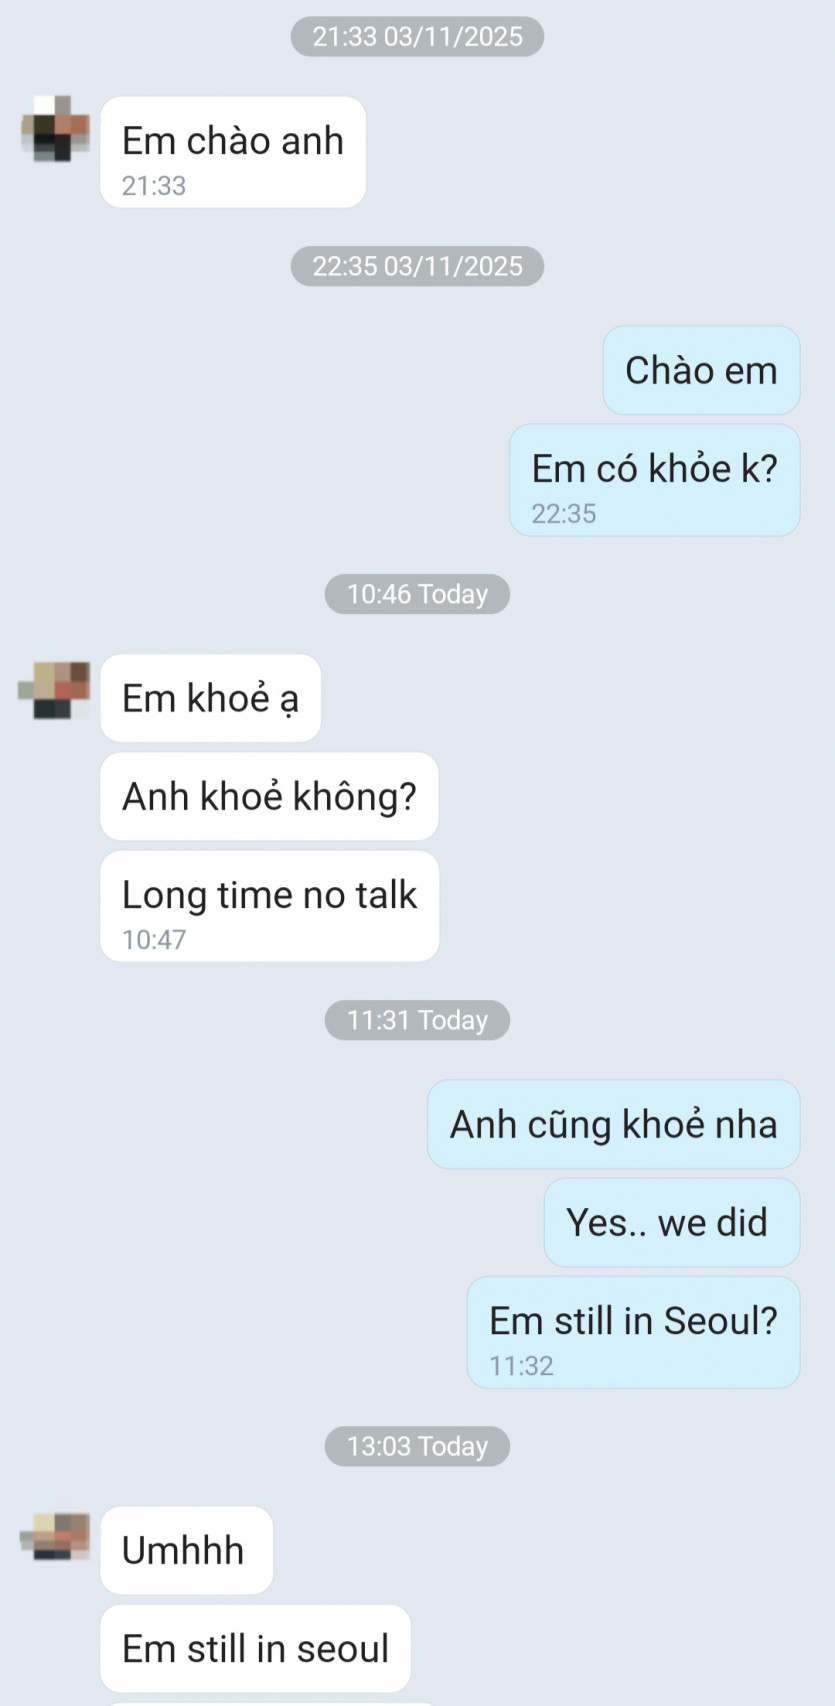Select the "Anh khoẻ không?" message bubble
Image resolution: width=835 pixels, height=1706 pixels.
pyautogui.click(x=269, y=796)
